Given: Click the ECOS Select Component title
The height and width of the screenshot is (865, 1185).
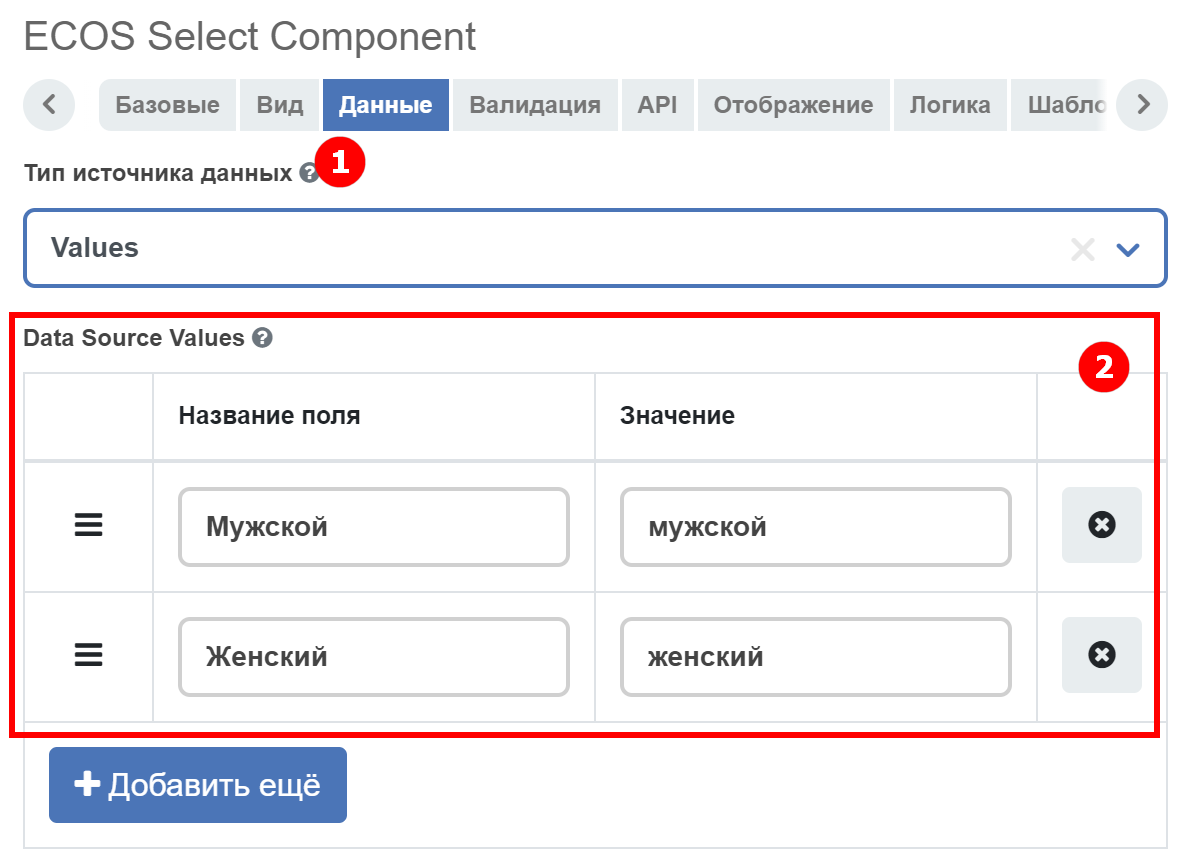Looking at the screenshot, I should point(250,36).
